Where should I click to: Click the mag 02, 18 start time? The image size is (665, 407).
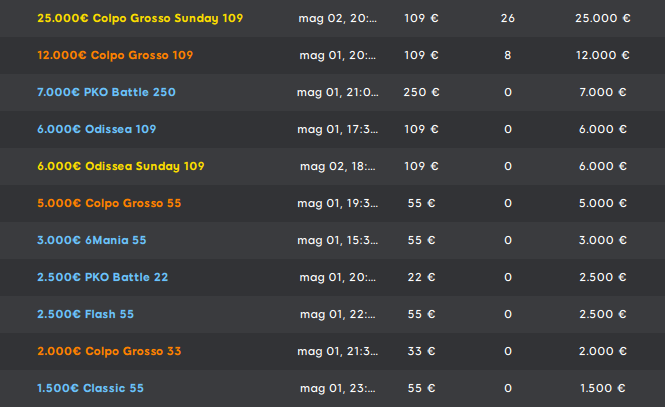[x=338, y=166]
